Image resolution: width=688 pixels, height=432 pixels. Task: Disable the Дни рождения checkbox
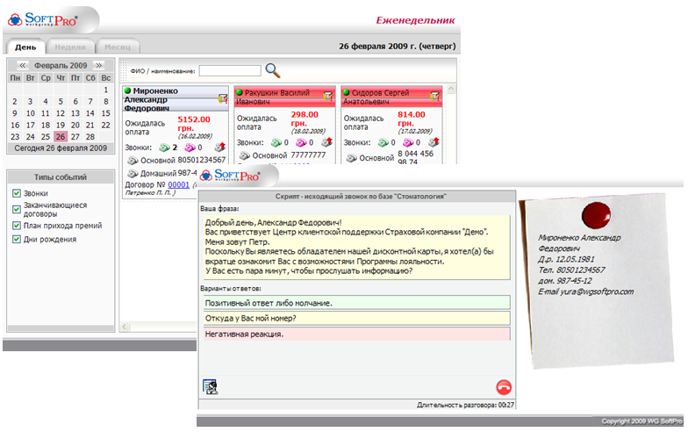click(x=15, y=239)
